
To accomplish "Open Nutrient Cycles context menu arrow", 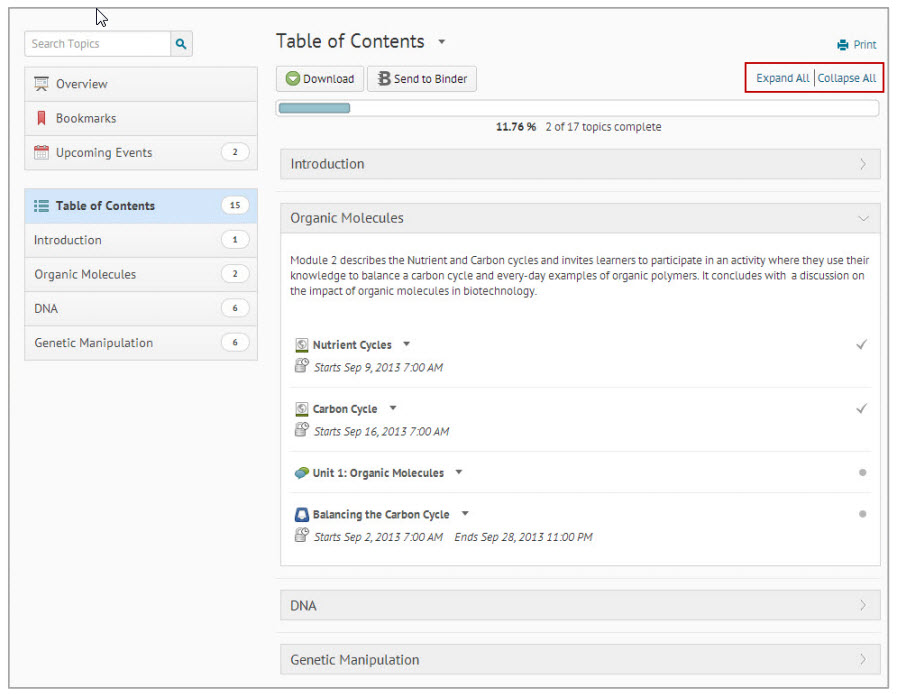I will point(407,345).
